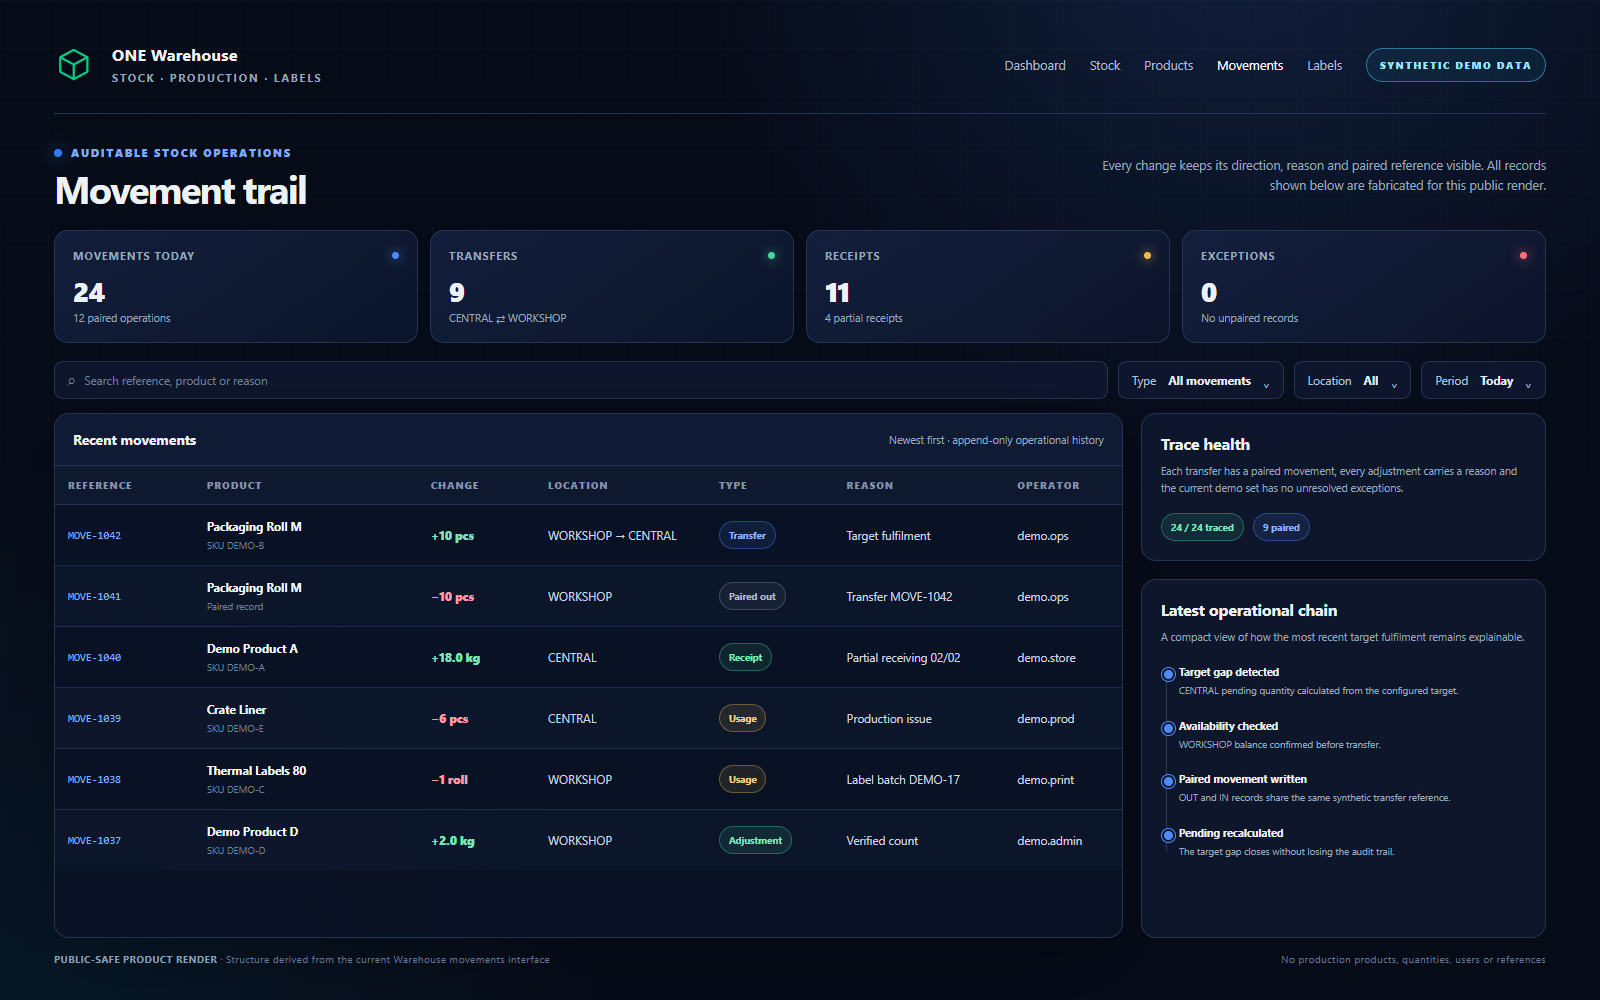Click the Adjustment type badge
This screenshot has height=1000, width=1600.
(755, 841)
